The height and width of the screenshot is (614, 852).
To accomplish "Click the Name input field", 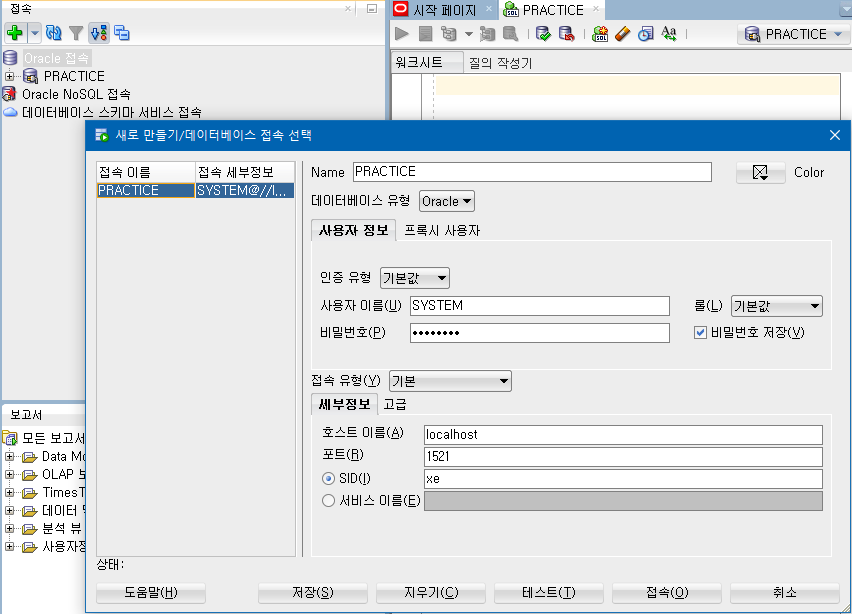I will point(532,172).
